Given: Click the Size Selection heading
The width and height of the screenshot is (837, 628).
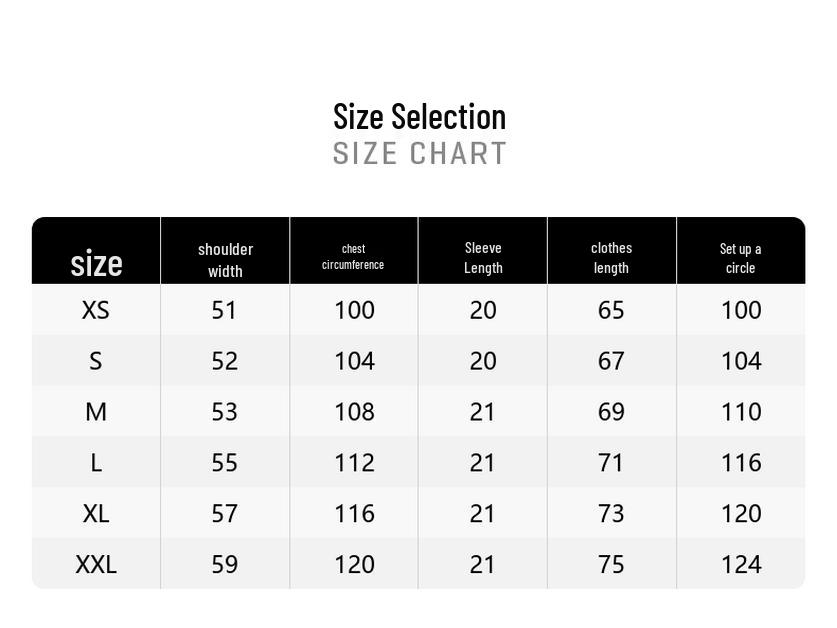Looking at the screenshot, I should tap(419, 116).
